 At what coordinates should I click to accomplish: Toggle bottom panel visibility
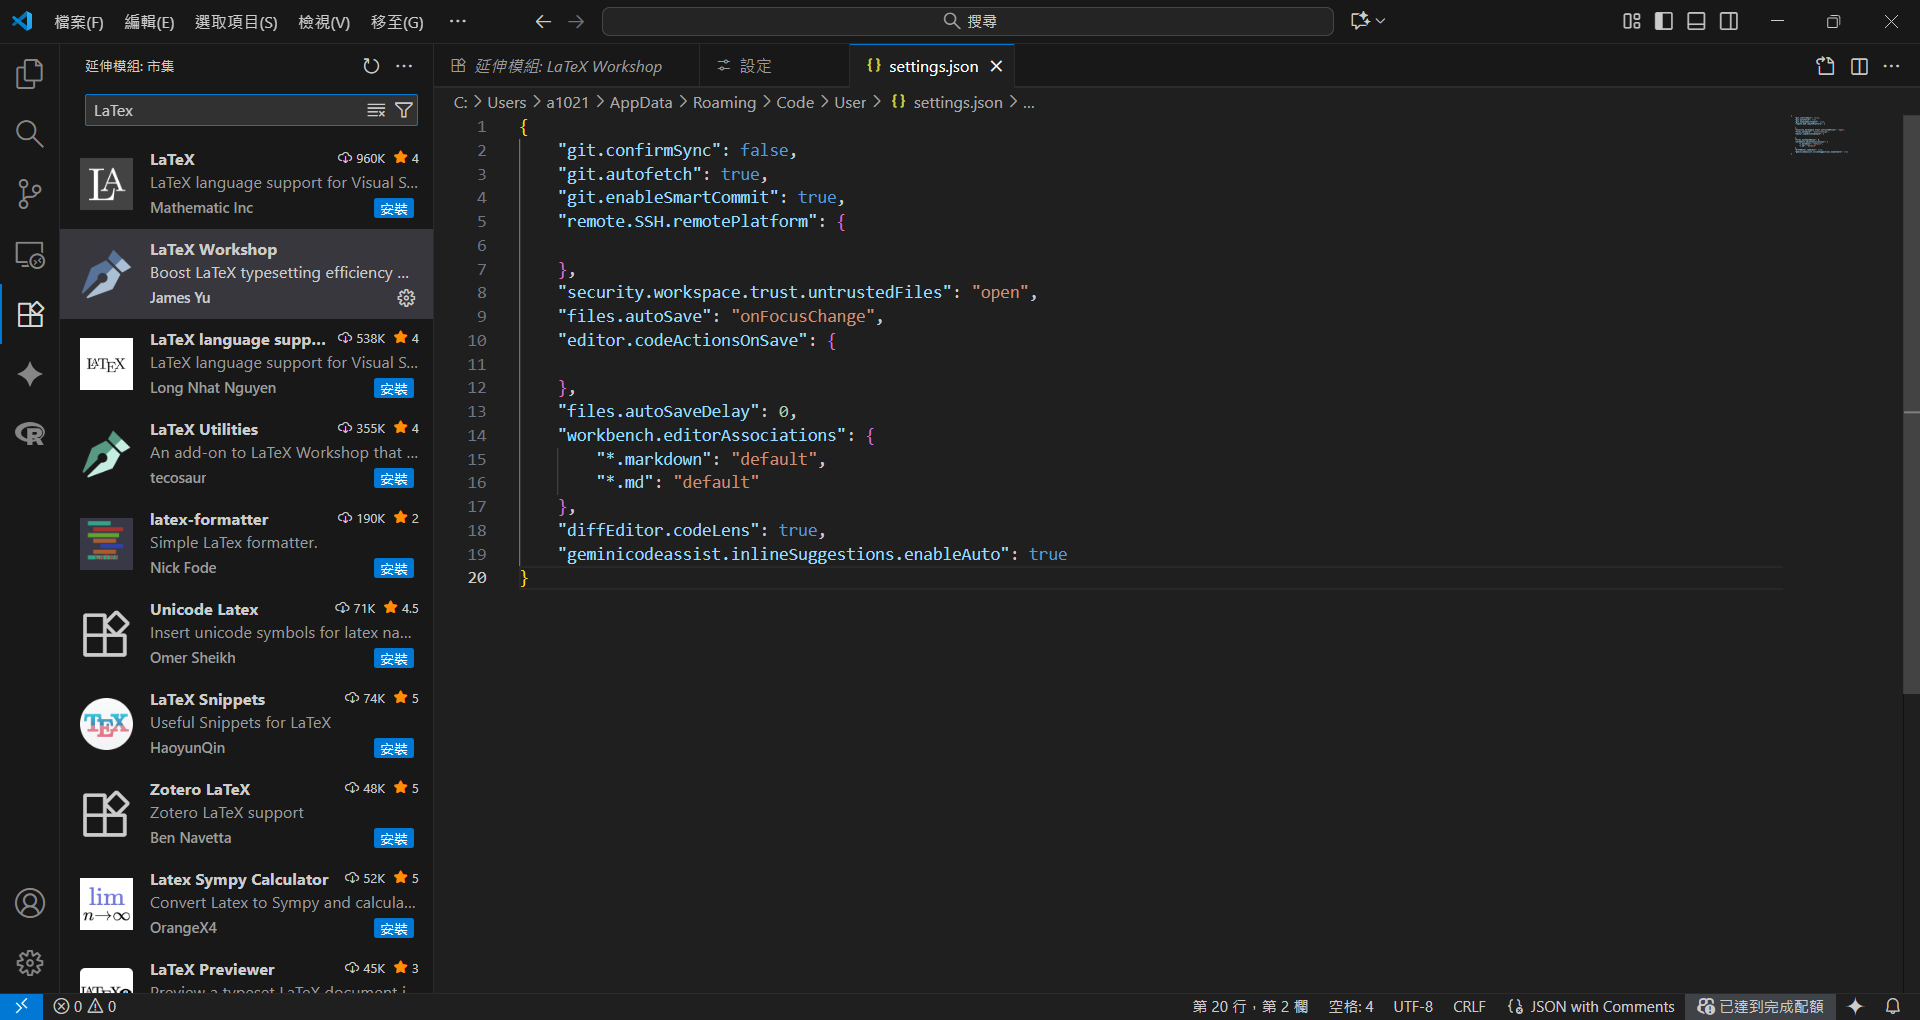1696,21
